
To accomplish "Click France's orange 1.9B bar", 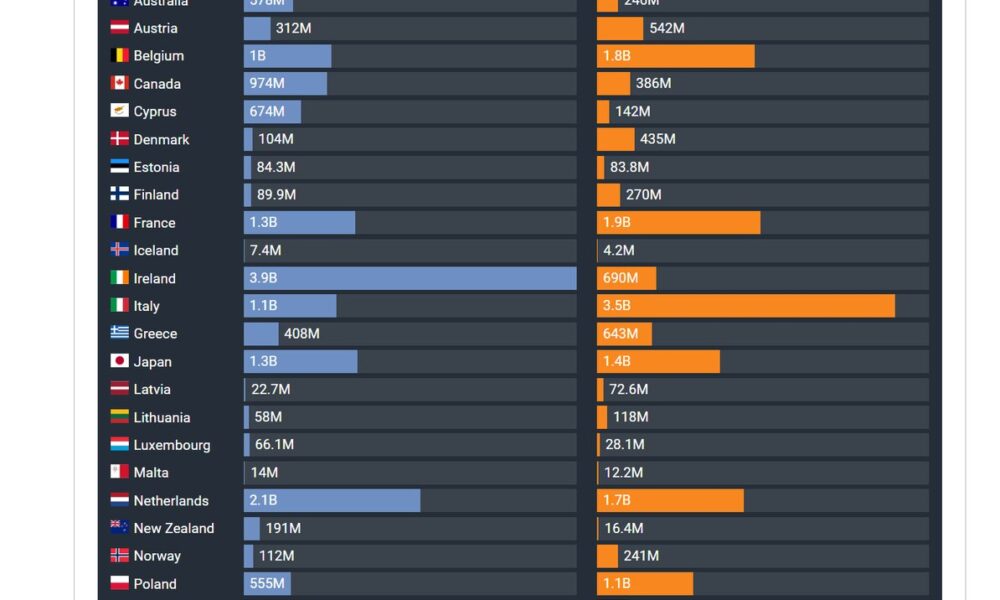I will (679, 223).
